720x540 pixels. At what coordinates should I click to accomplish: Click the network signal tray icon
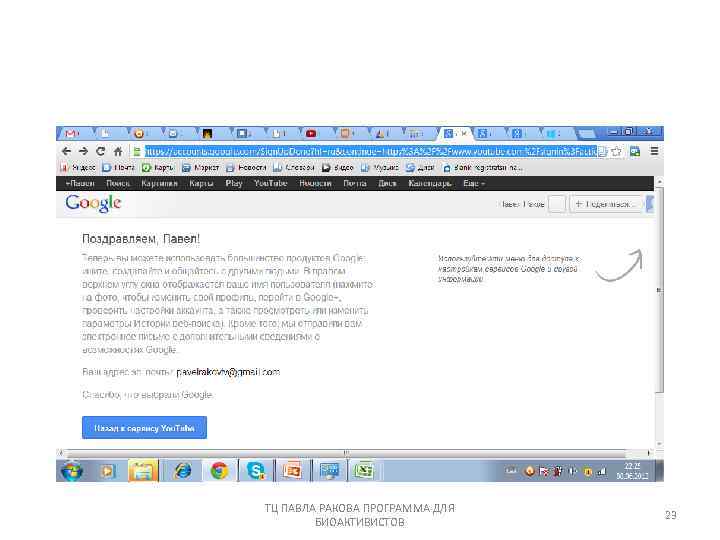[x=602, y=471]
